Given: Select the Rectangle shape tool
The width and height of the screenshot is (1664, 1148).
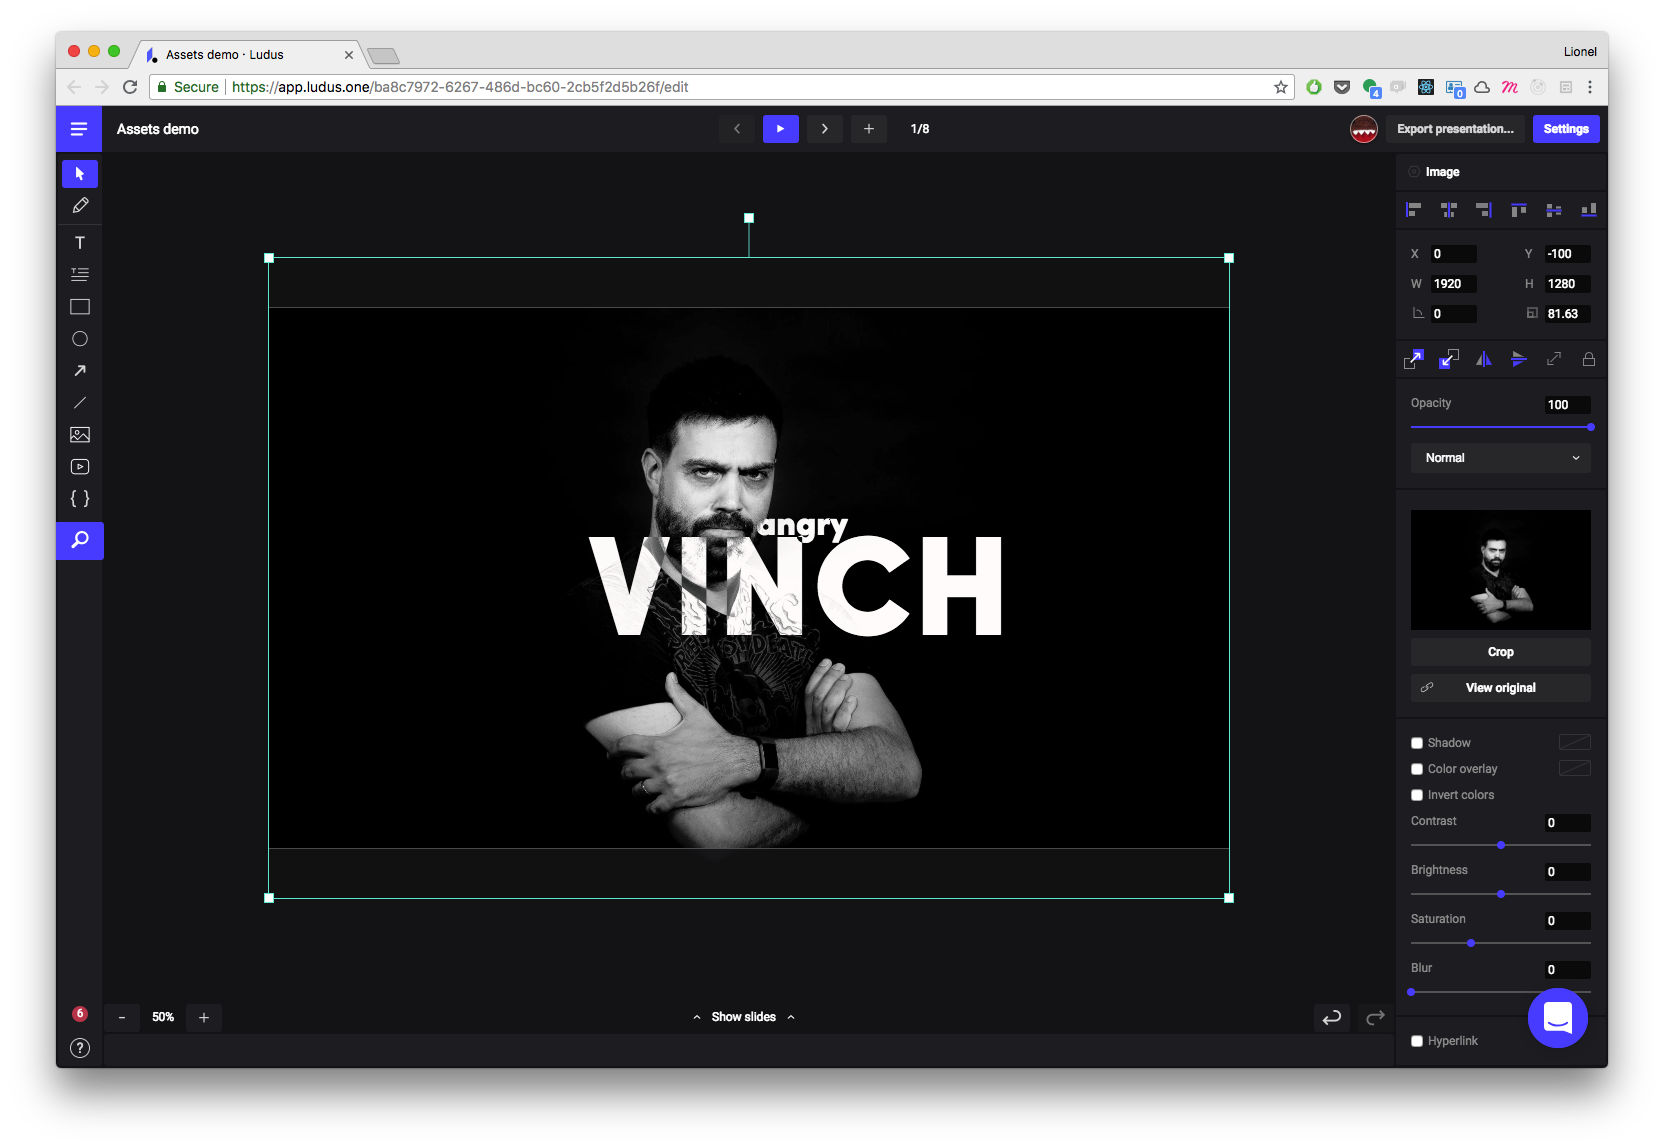Looking at the screenshot, I should click(79, 306).
